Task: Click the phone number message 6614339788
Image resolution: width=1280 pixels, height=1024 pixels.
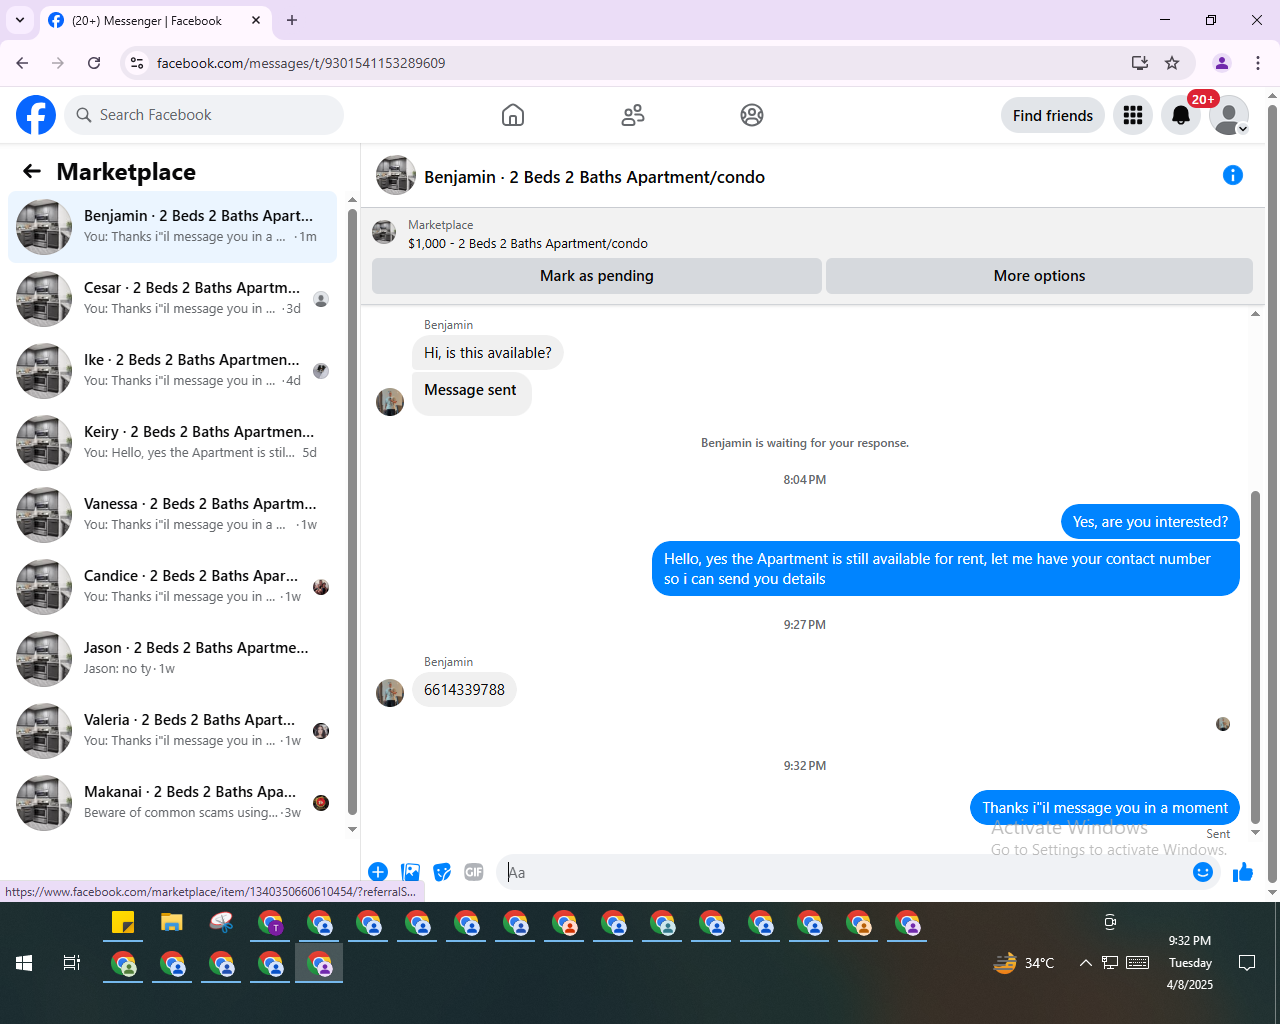Action: [x=464, y=690]
